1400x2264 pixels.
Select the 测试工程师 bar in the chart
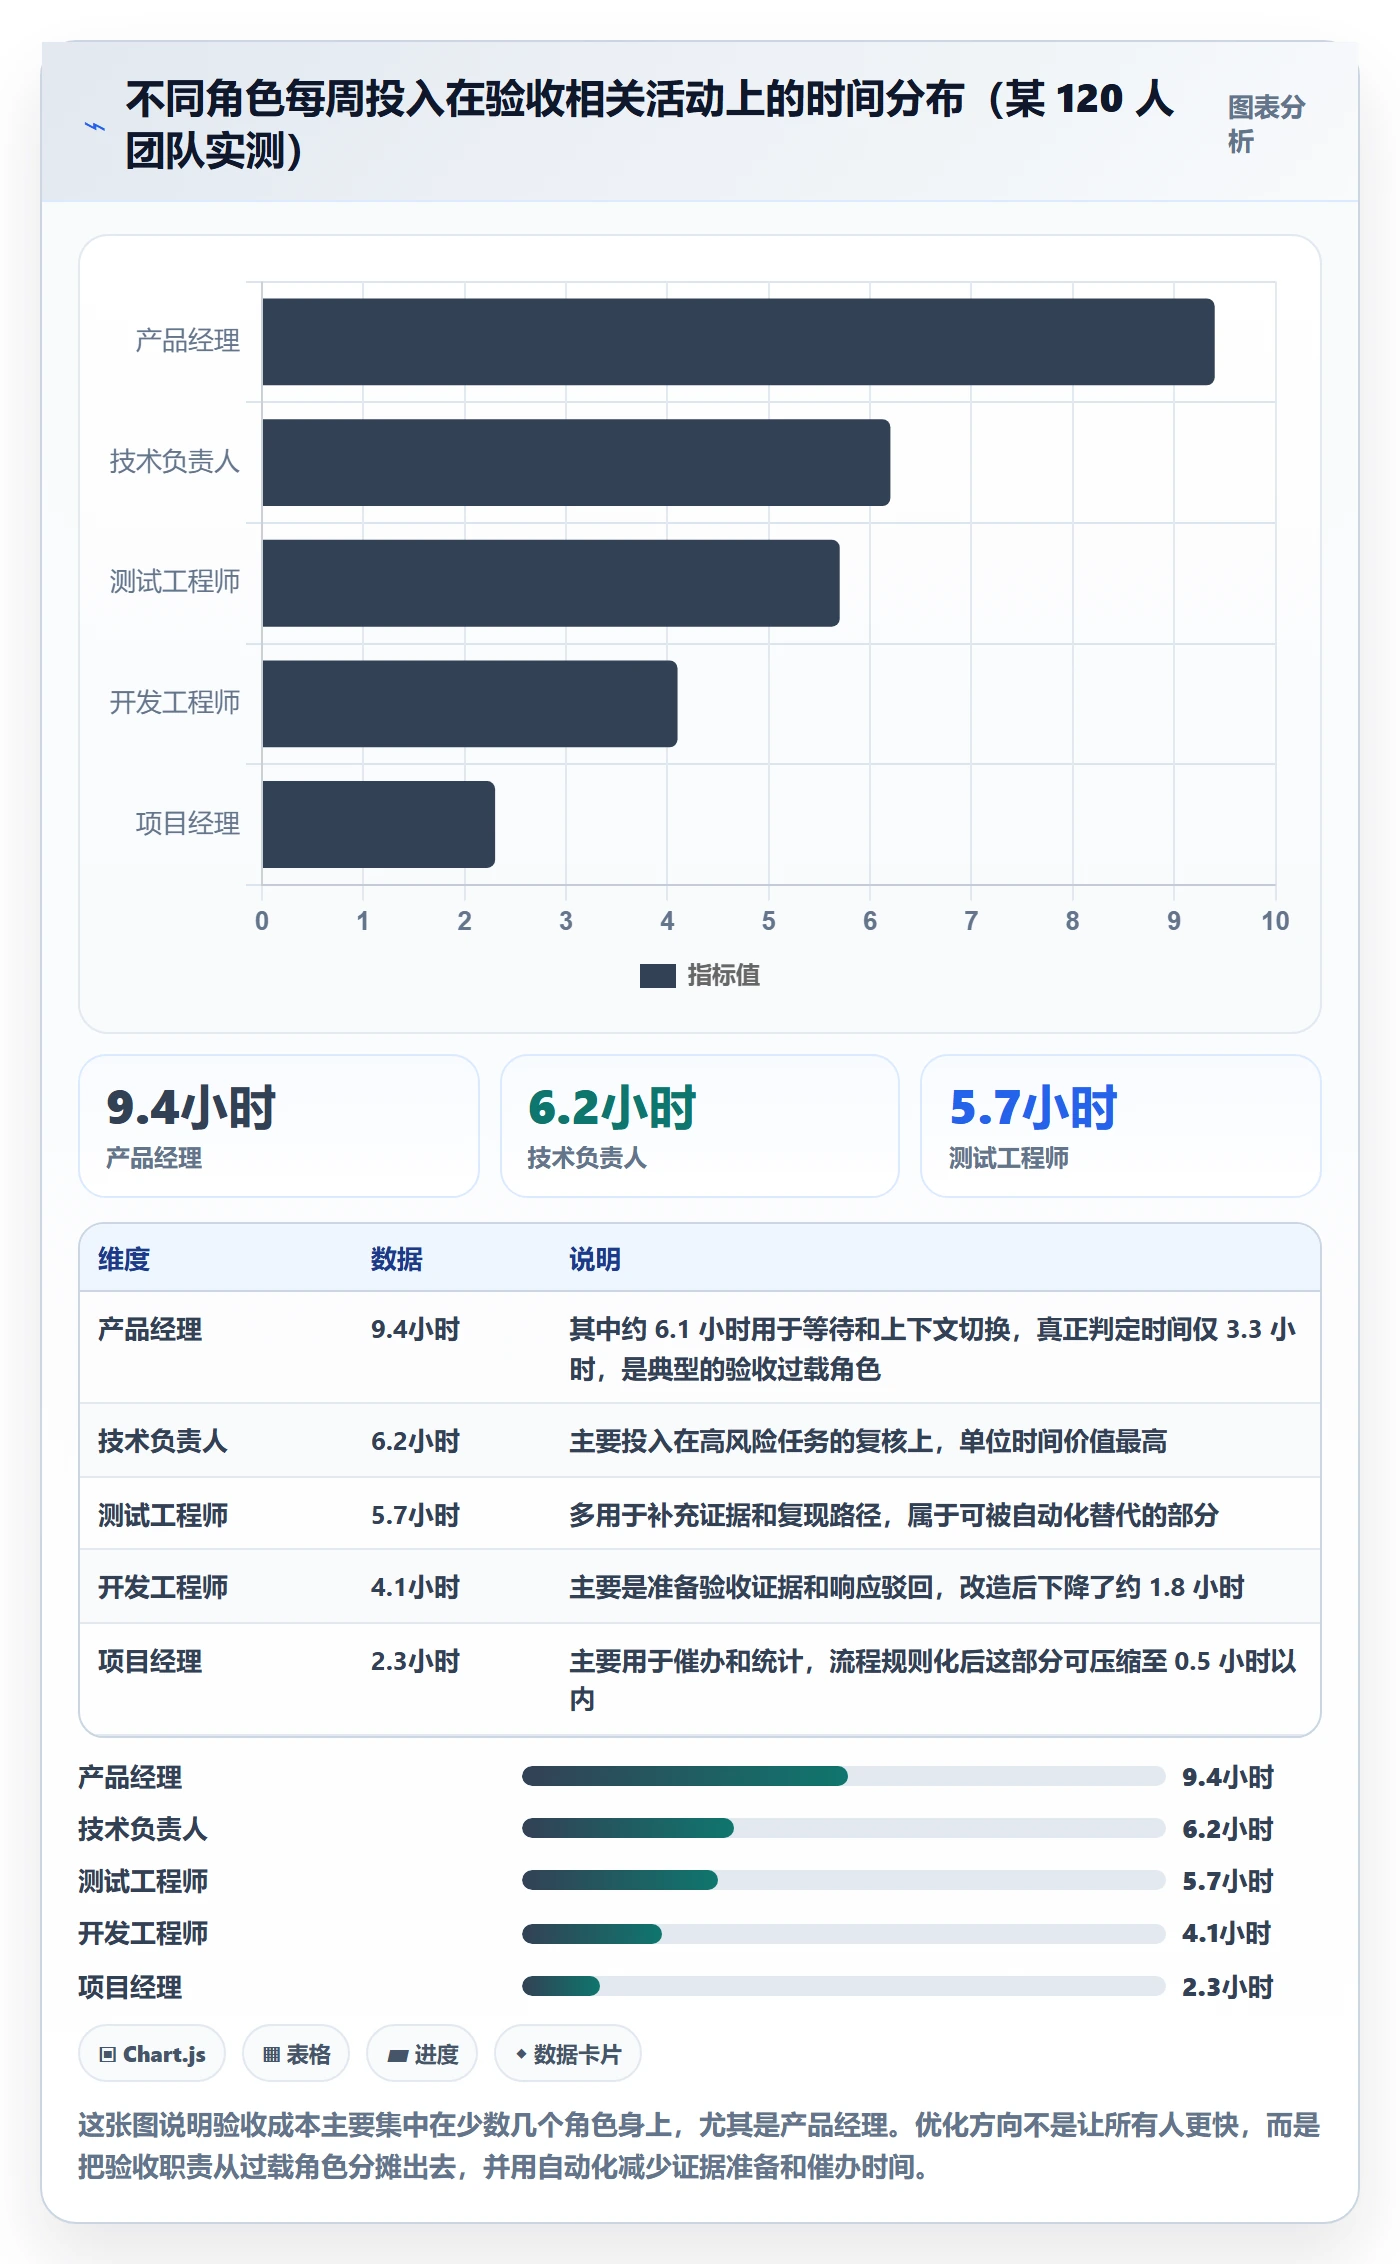pyautogui.click(x=551, y=583)
